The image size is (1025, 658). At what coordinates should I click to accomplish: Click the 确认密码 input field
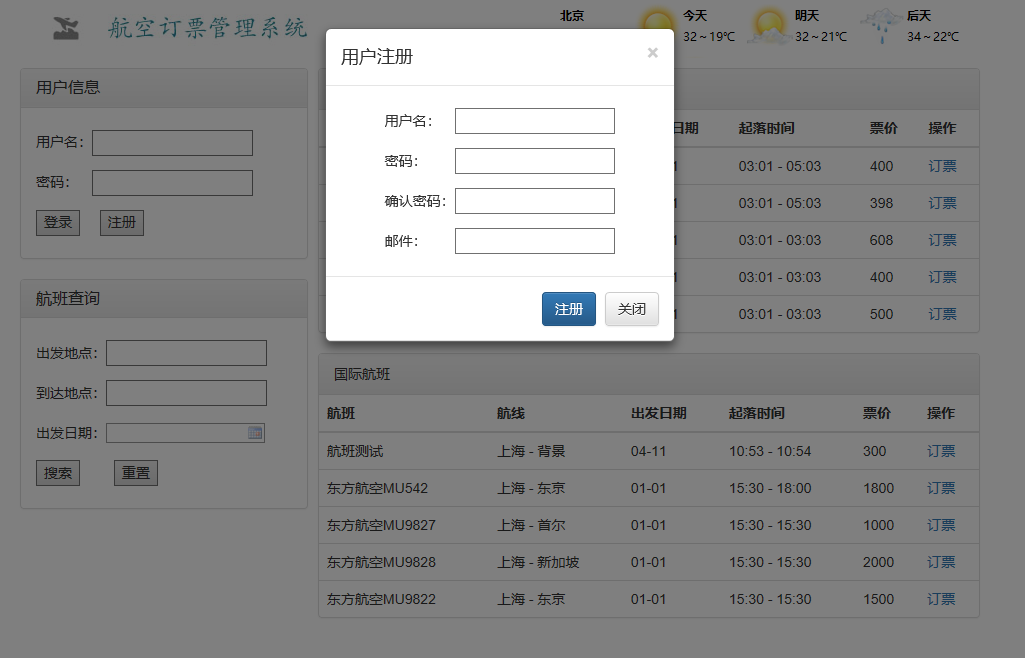(x=535, y=201)
